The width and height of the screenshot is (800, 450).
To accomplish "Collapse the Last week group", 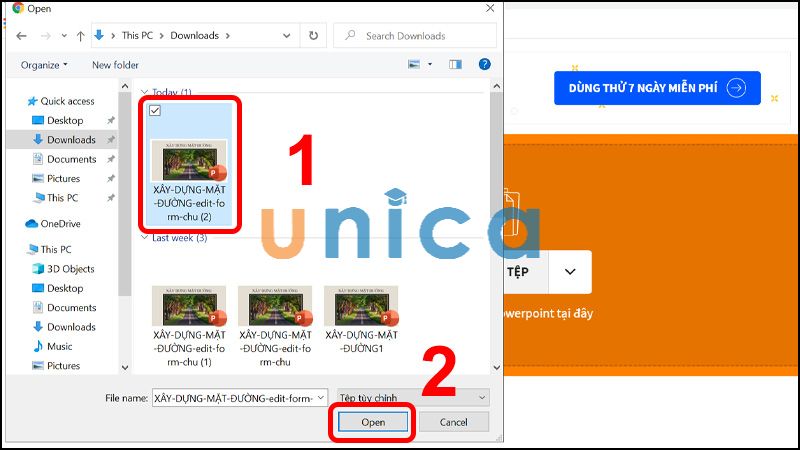I will [144, 238].
